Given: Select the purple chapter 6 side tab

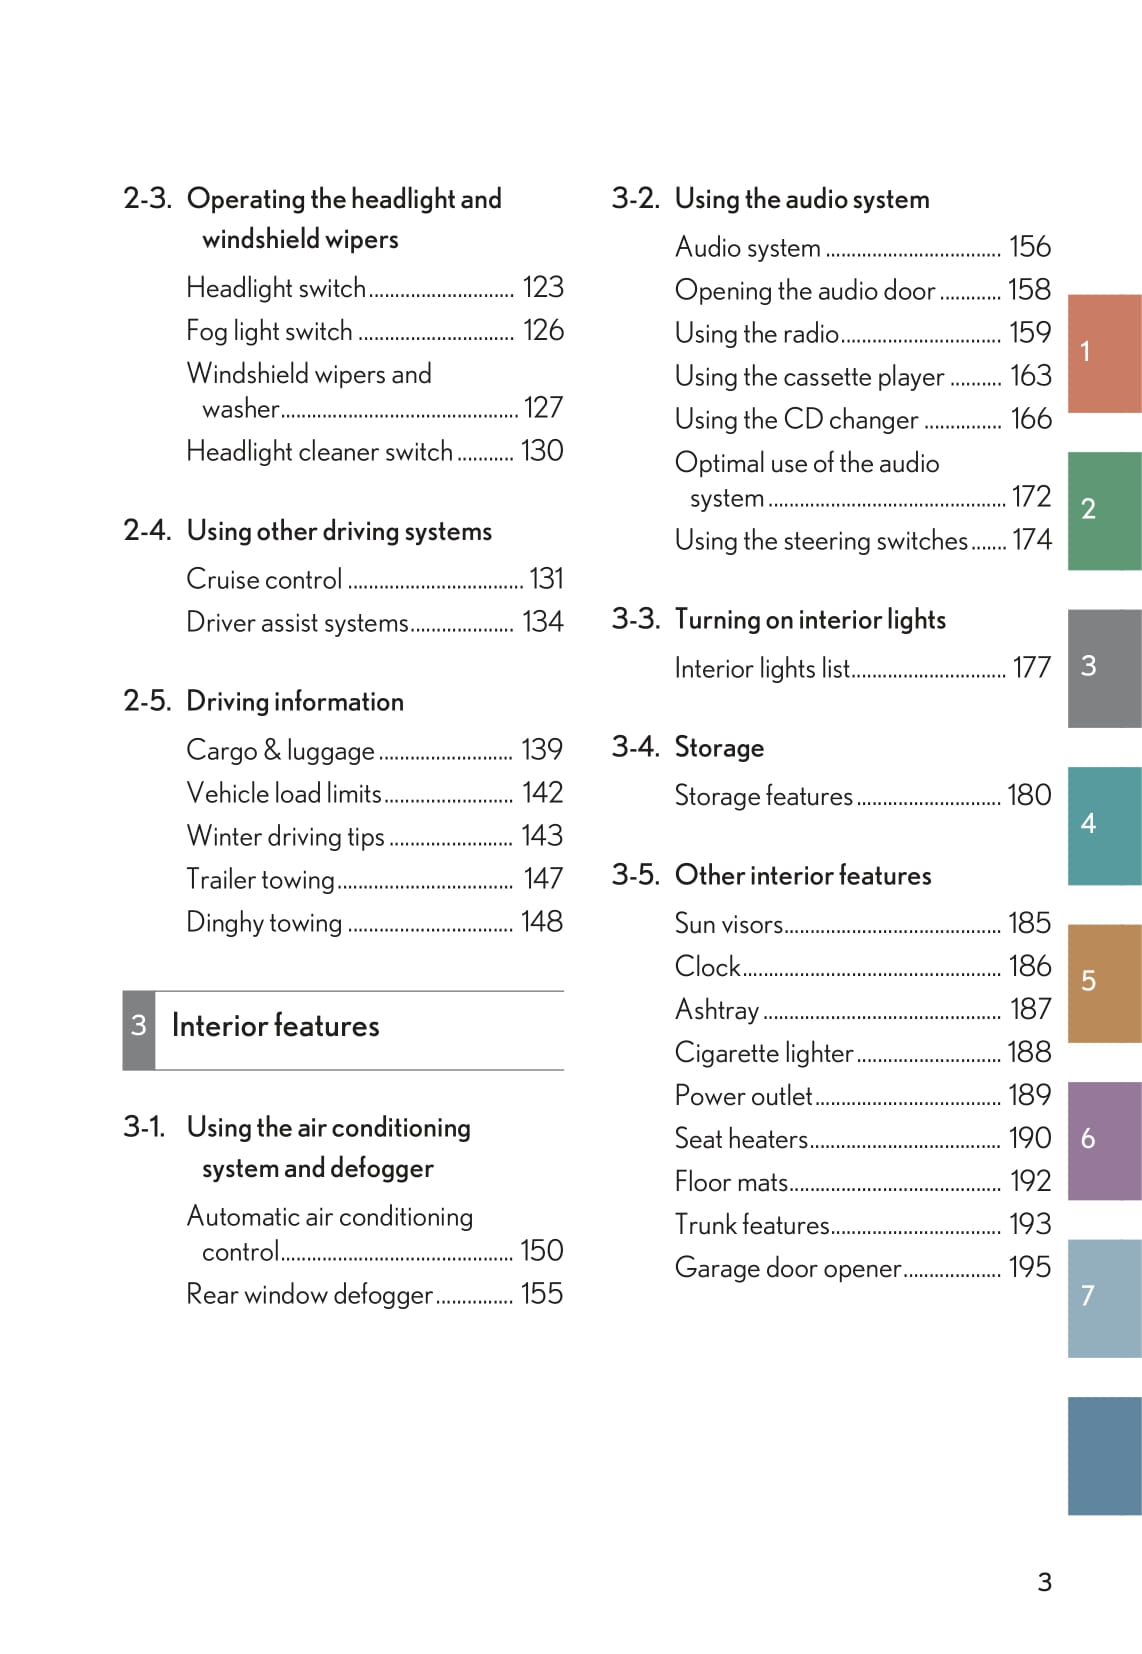Looking at the screenshot, I should pyautogui.click(x=1104, y=1140).
